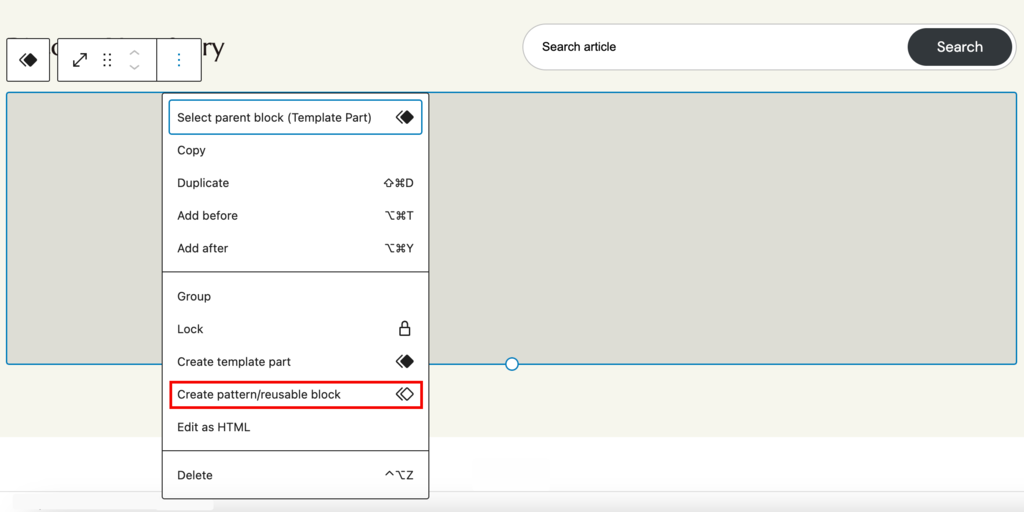
Task: Click the block resize handle circle
Action: tap(512, 364)
